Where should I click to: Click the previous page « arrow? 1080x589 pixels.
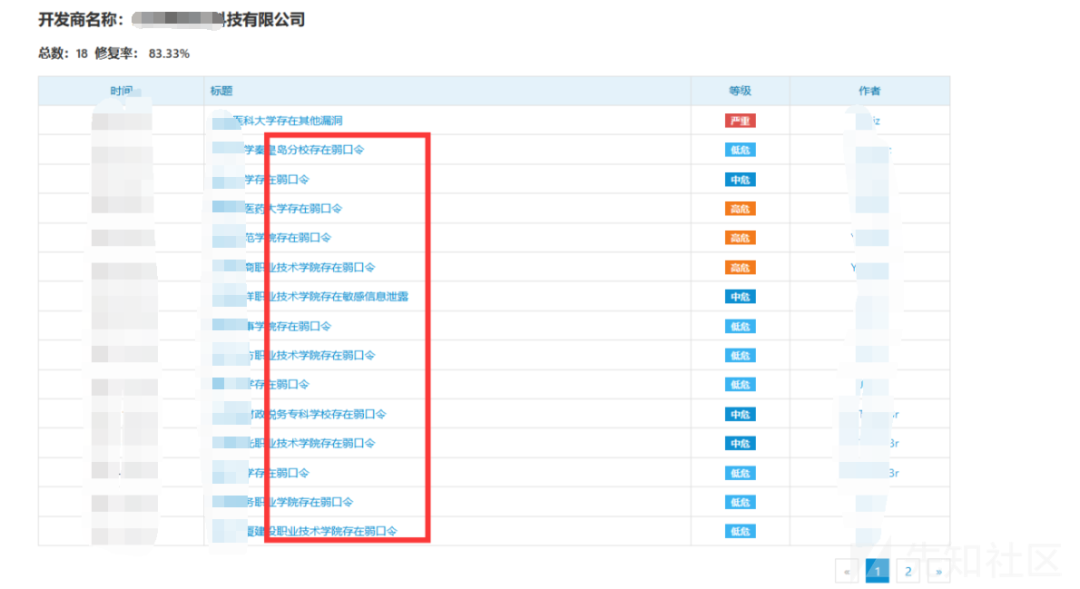847,571
